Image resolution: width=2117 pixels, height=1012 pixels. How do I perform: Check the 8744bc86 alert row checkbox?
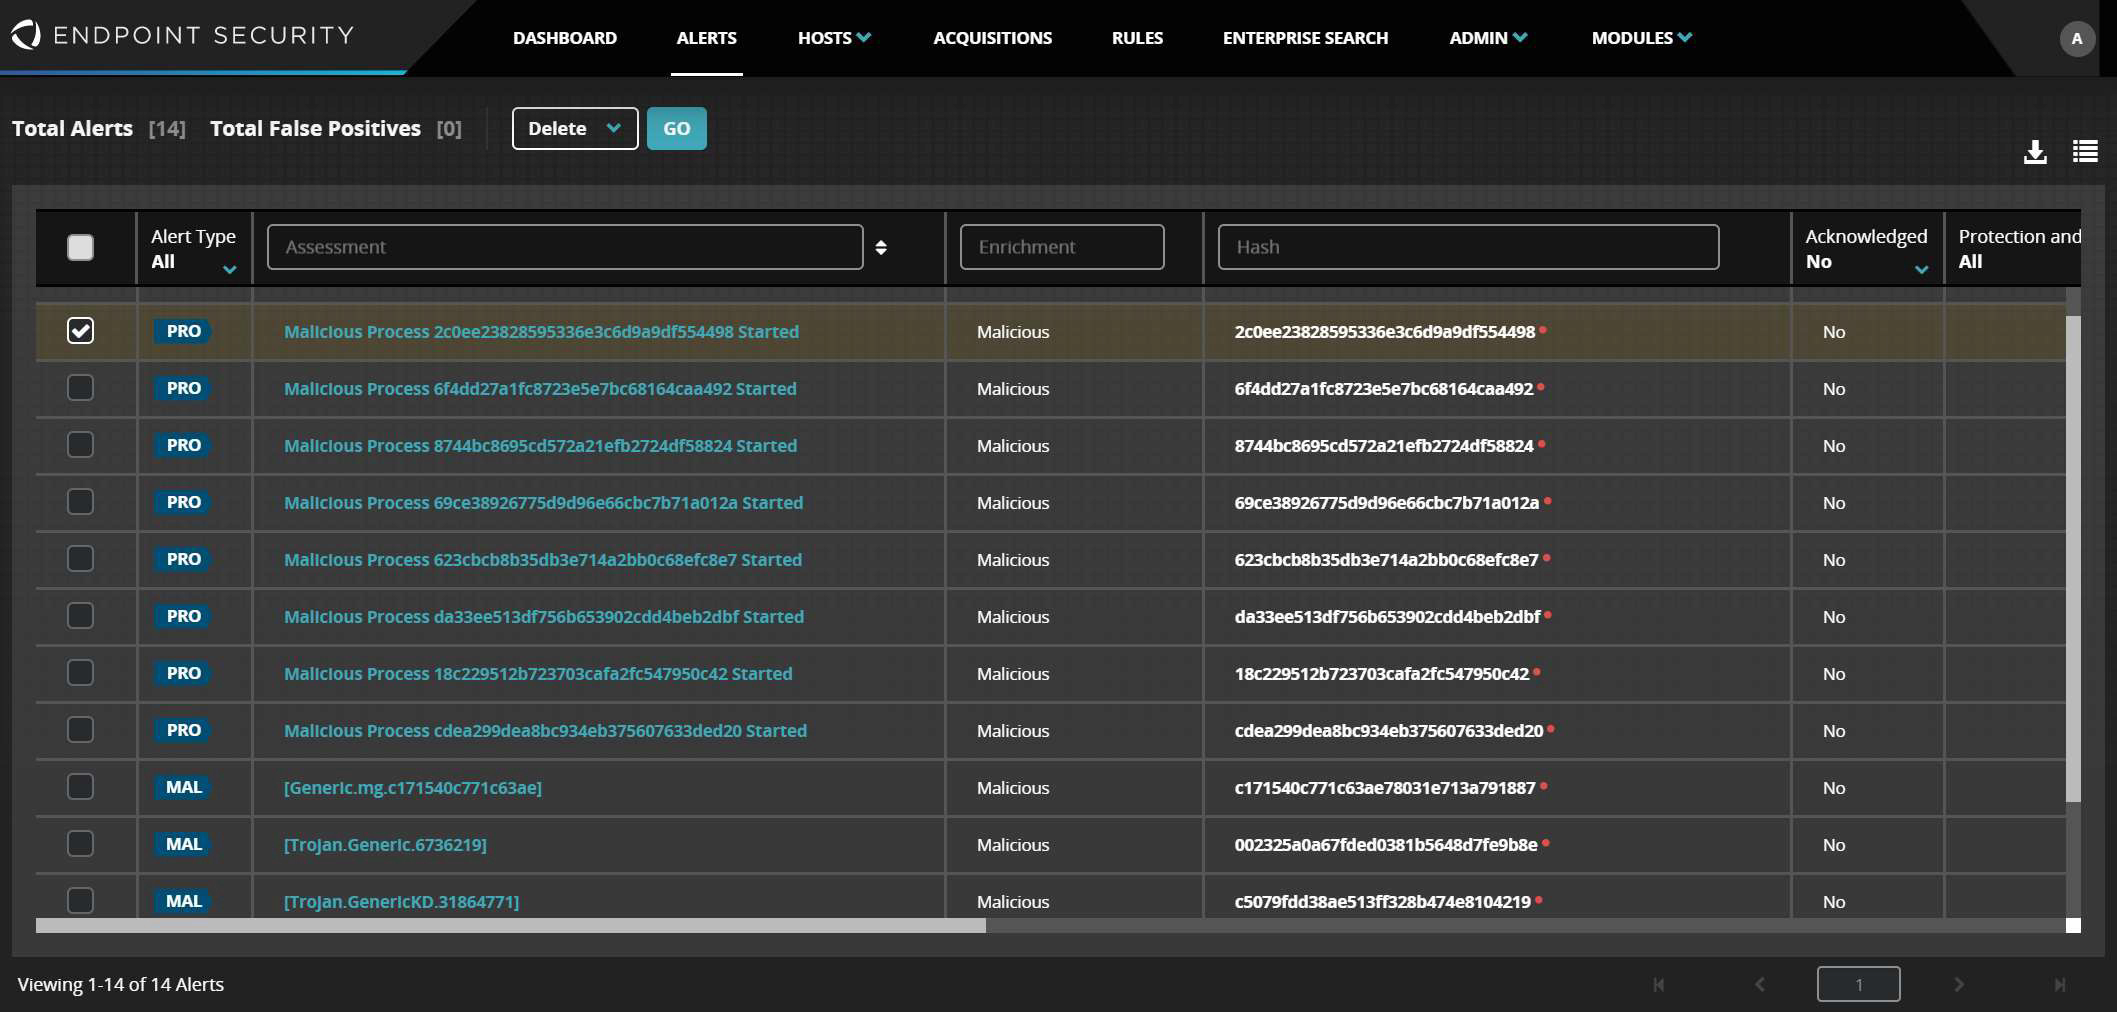coord(80,445)
